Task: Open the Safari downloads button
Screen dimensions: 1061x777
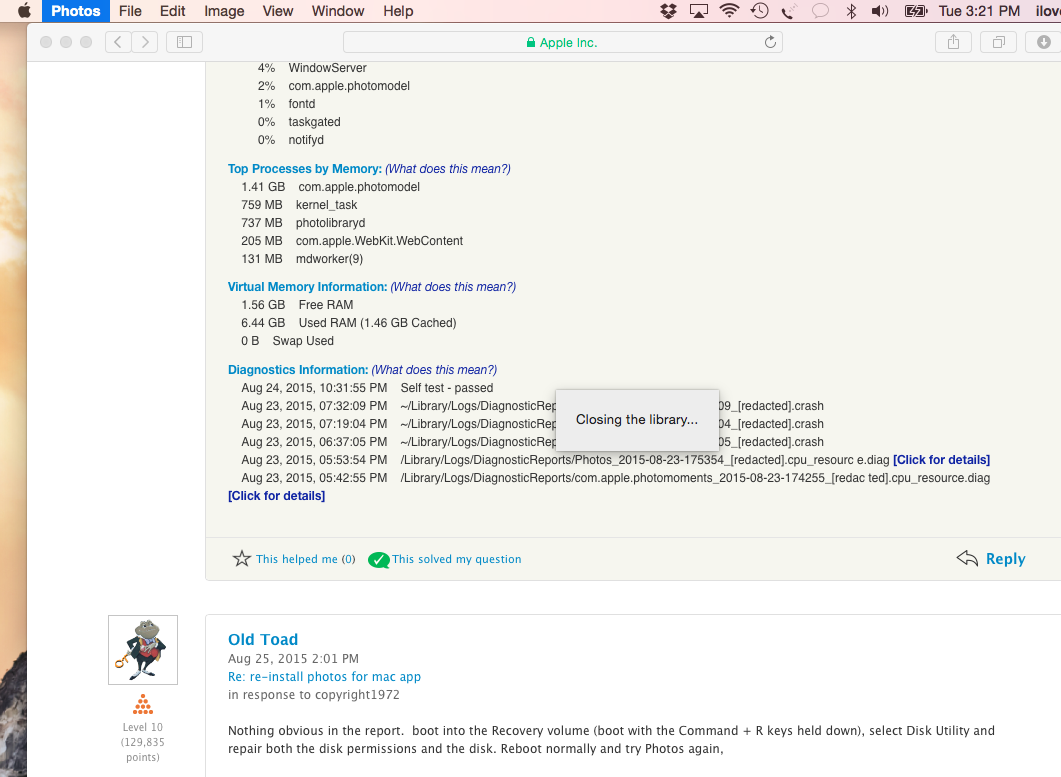Action: tap(1043, 42)
